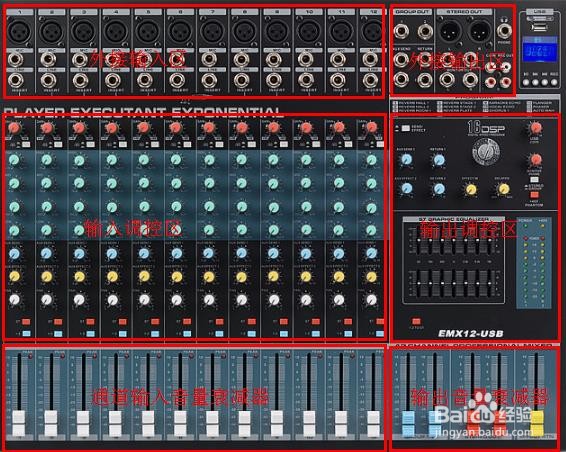566x452 pixels.
Task: Click the blue Return 1 knob
Action: click(x=438, y=159)
